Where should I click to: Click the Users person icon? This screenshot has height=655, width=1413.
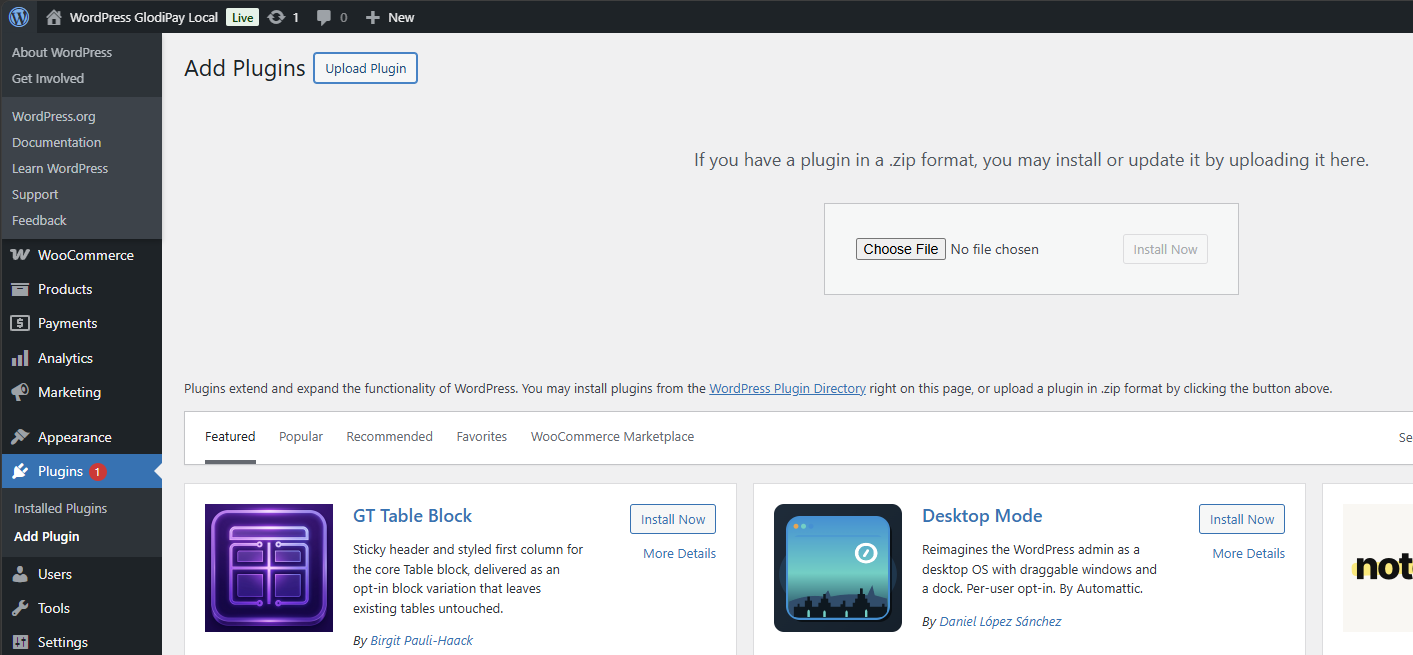(20, 574)
